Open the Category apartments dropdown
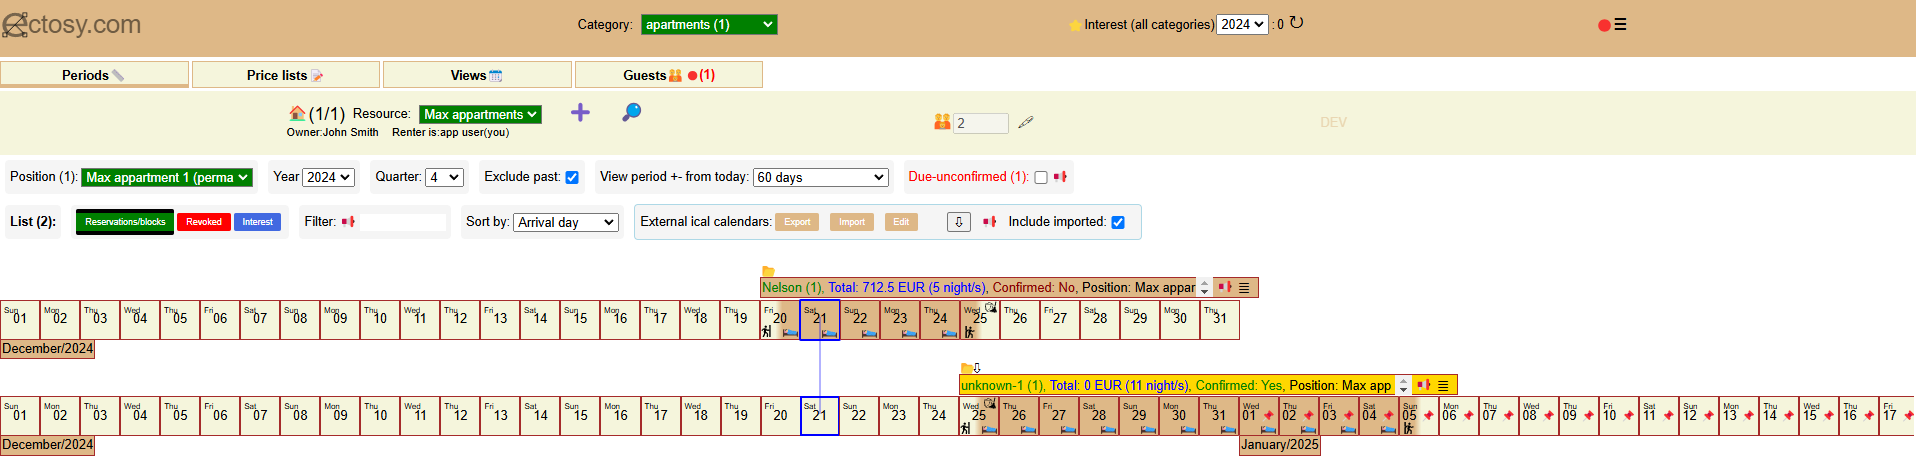Image resolution: width=1917 pixels, height=463 pixels. tap(708, 25)
